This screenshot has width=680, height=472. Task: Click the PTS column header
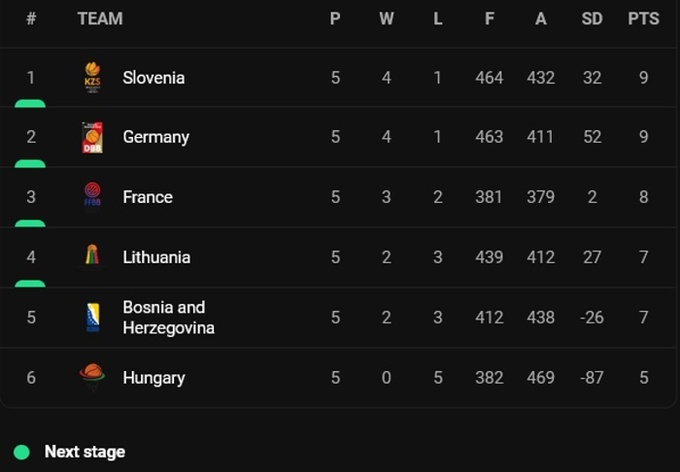coord(643,19)
